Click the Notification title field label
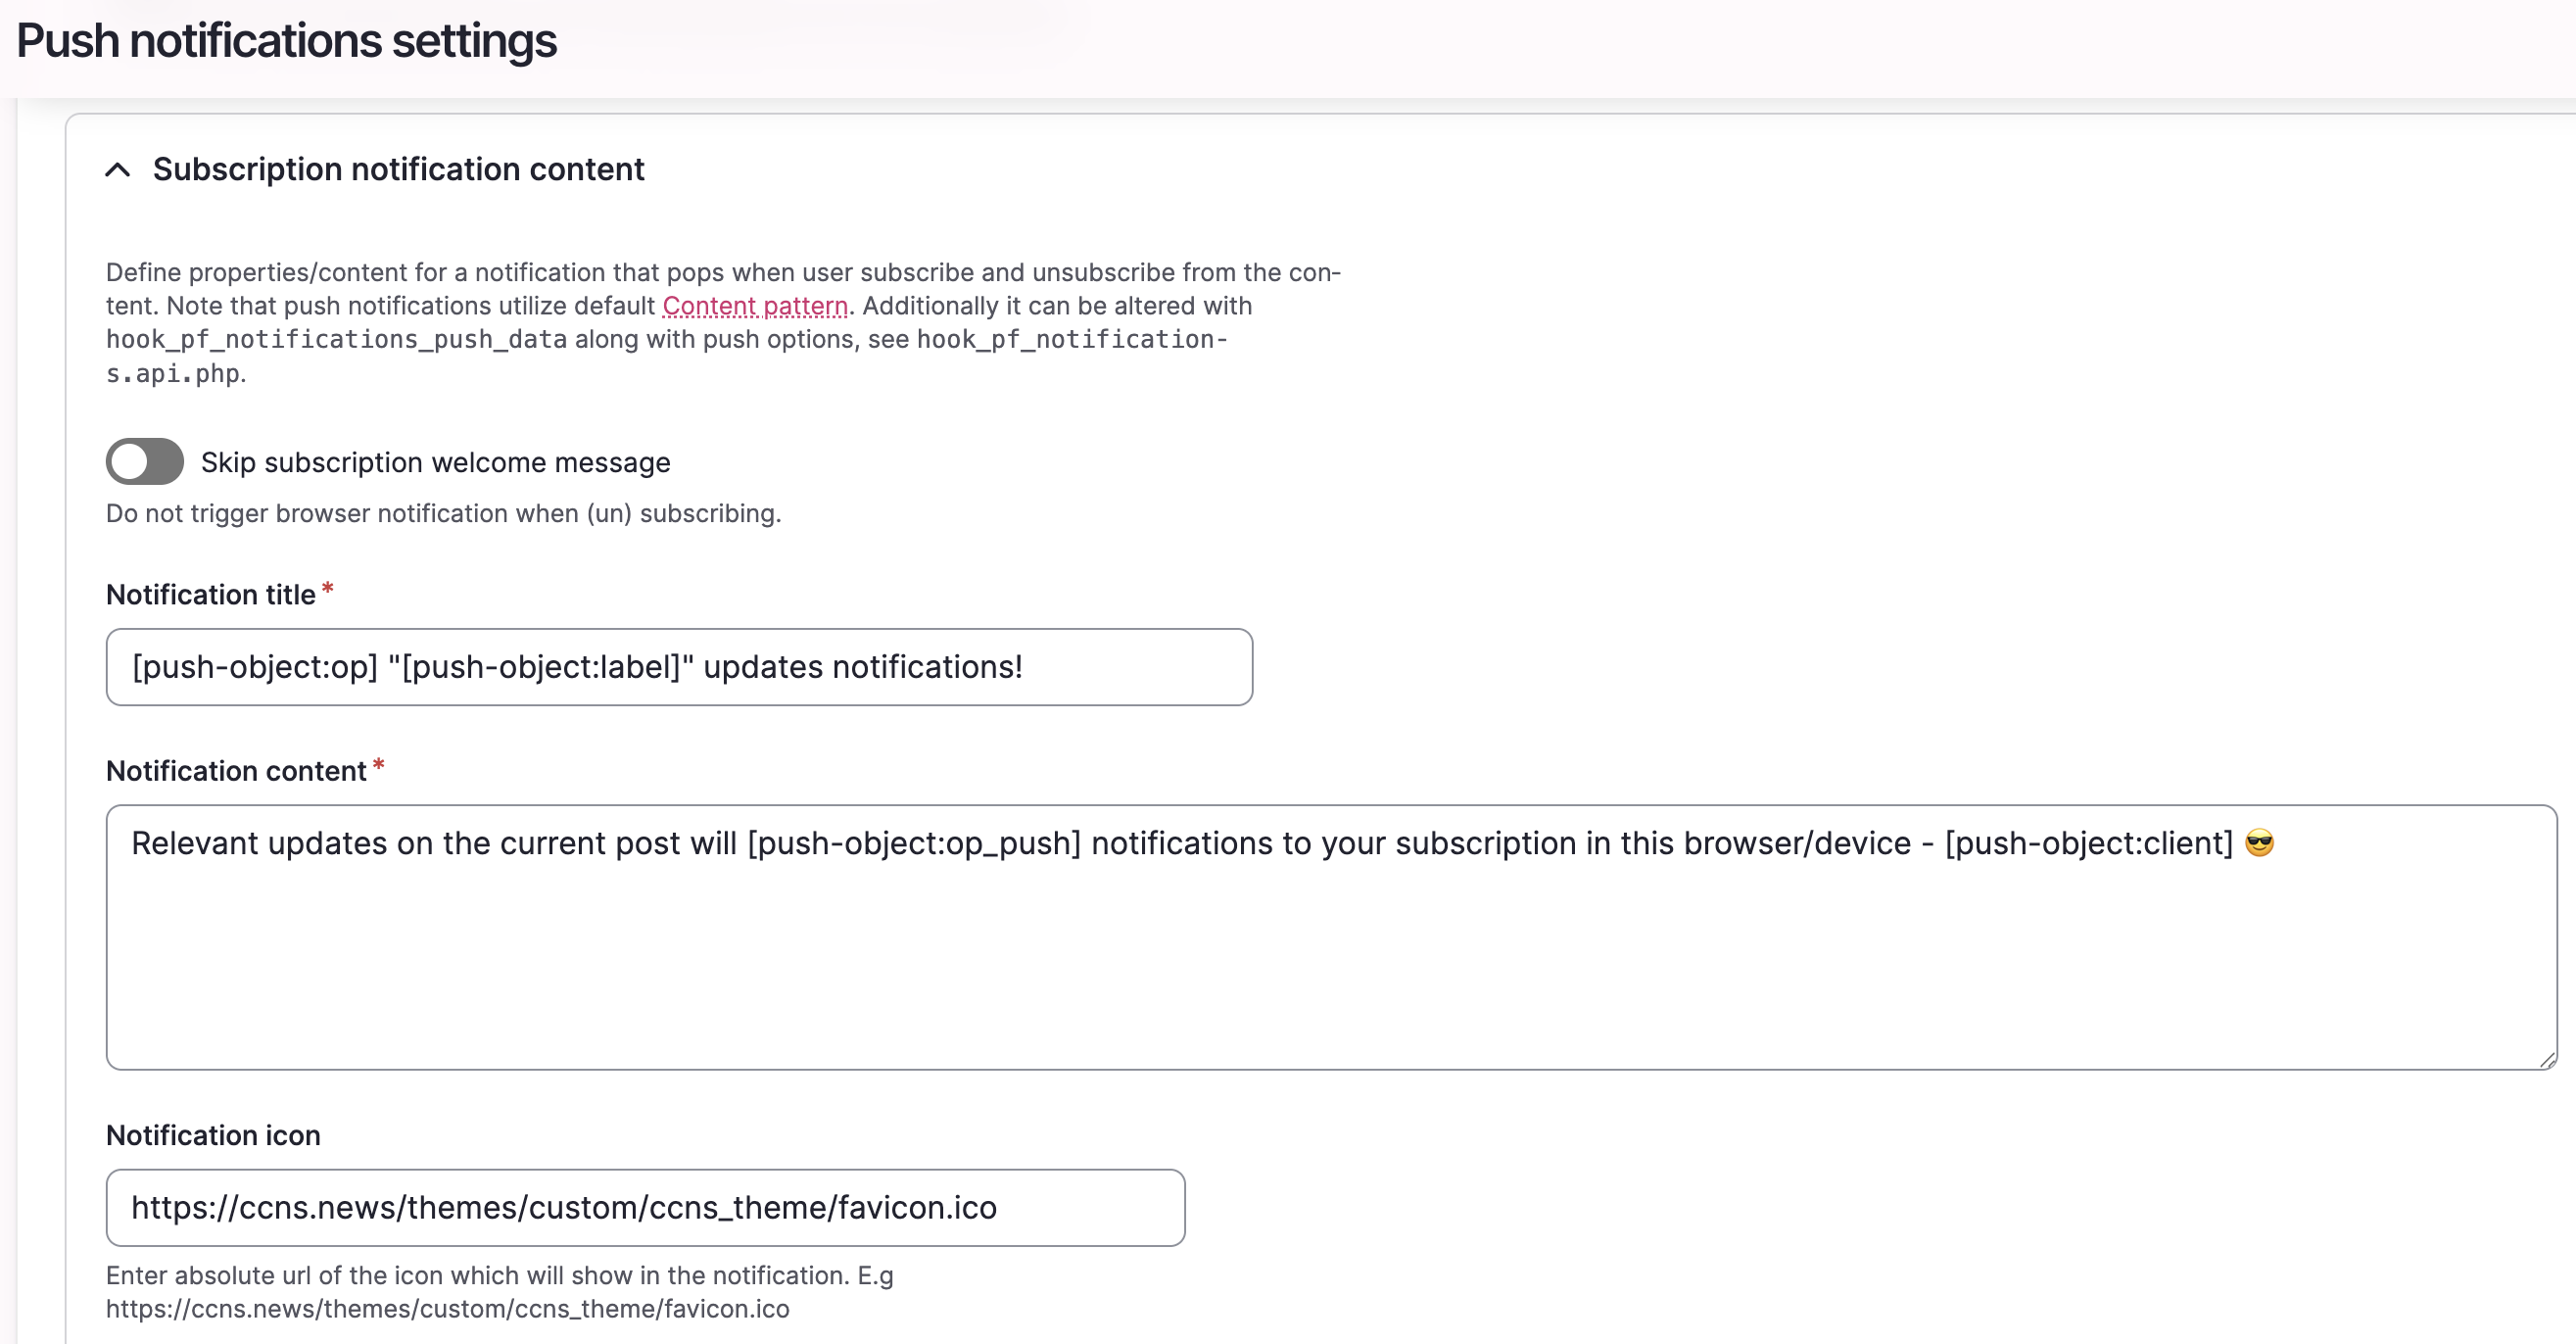 coord(211,595)
